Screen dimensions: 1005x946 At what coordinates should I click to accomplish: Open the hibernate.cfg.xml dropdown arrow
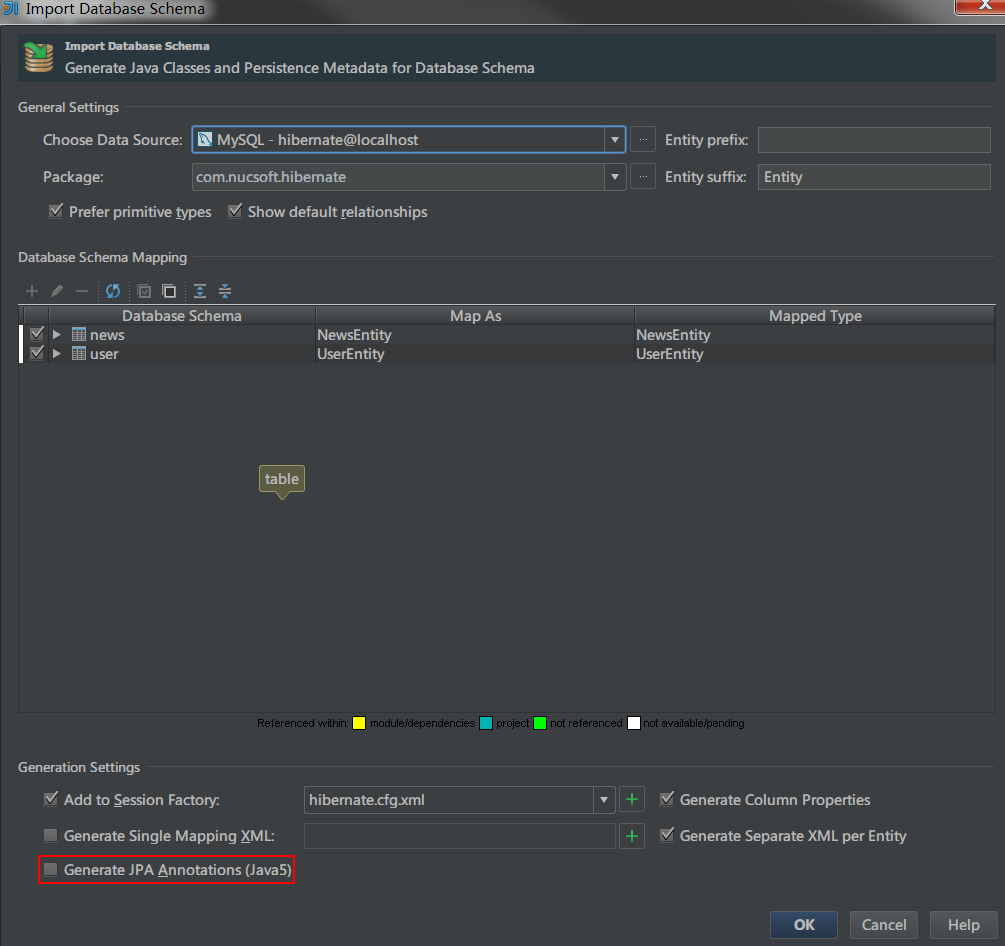pyautogui.click(x=604, y=799)
